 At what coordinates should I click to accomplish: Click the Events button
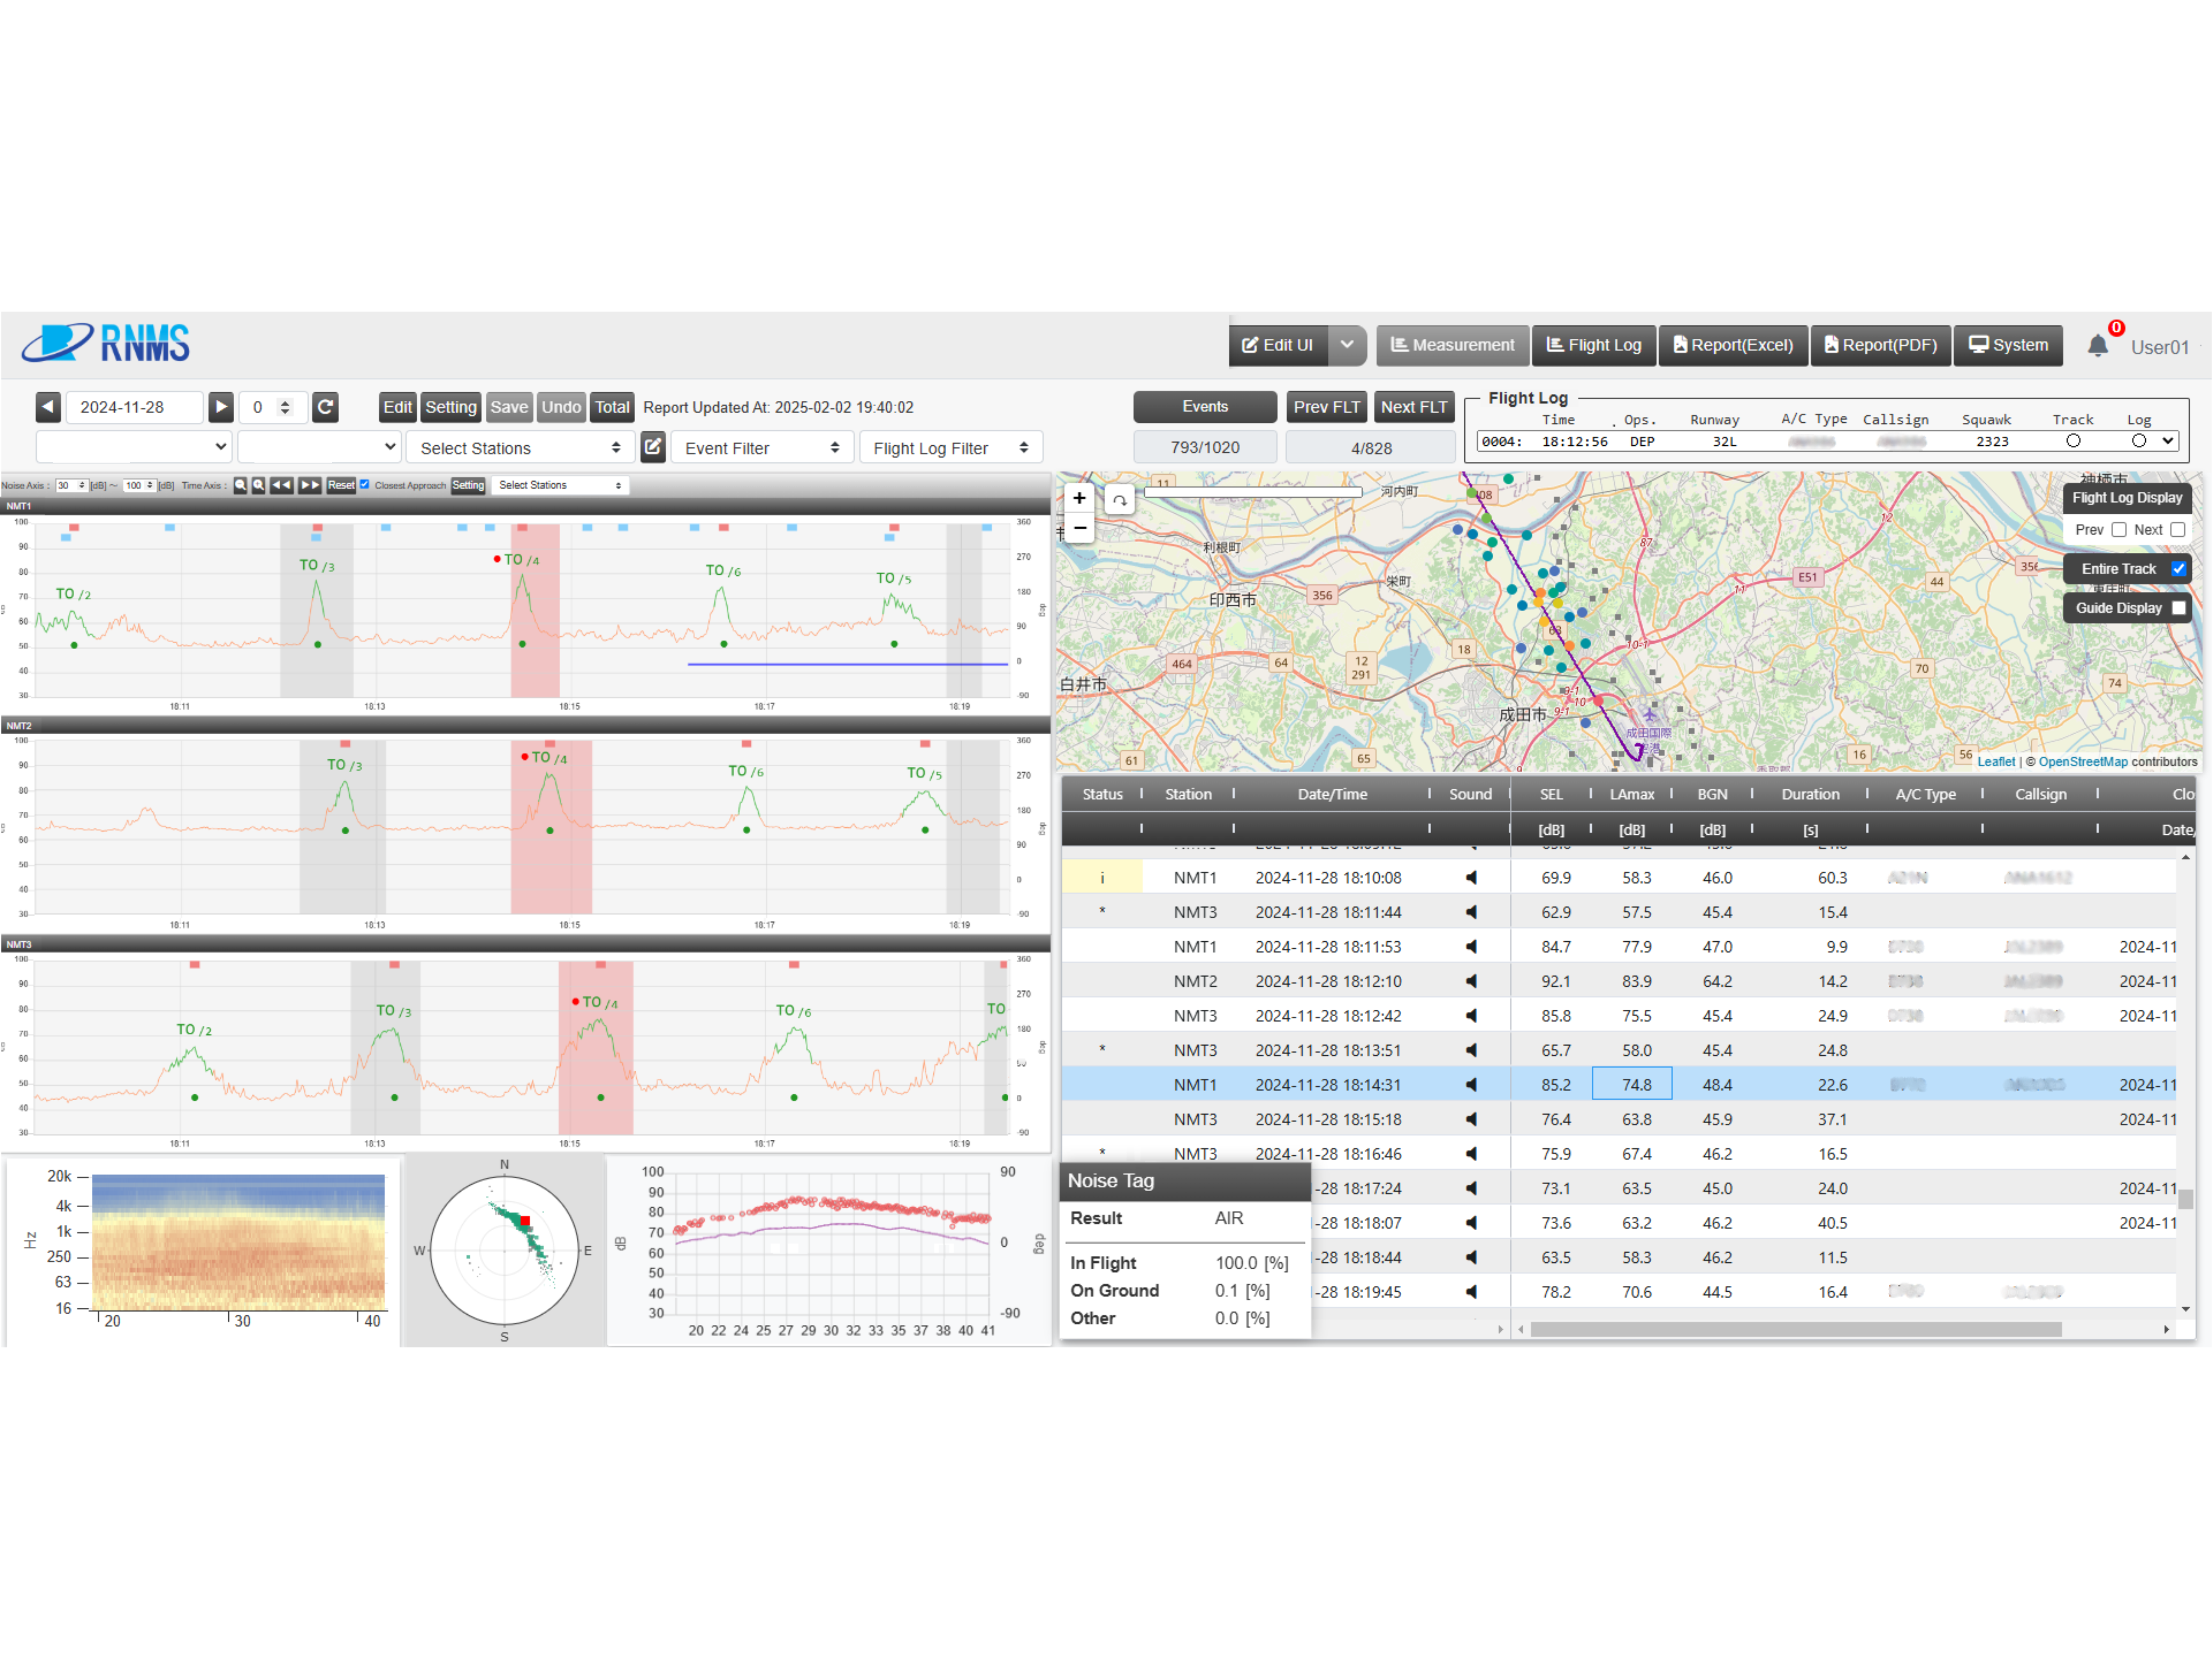click(1205, 407)
